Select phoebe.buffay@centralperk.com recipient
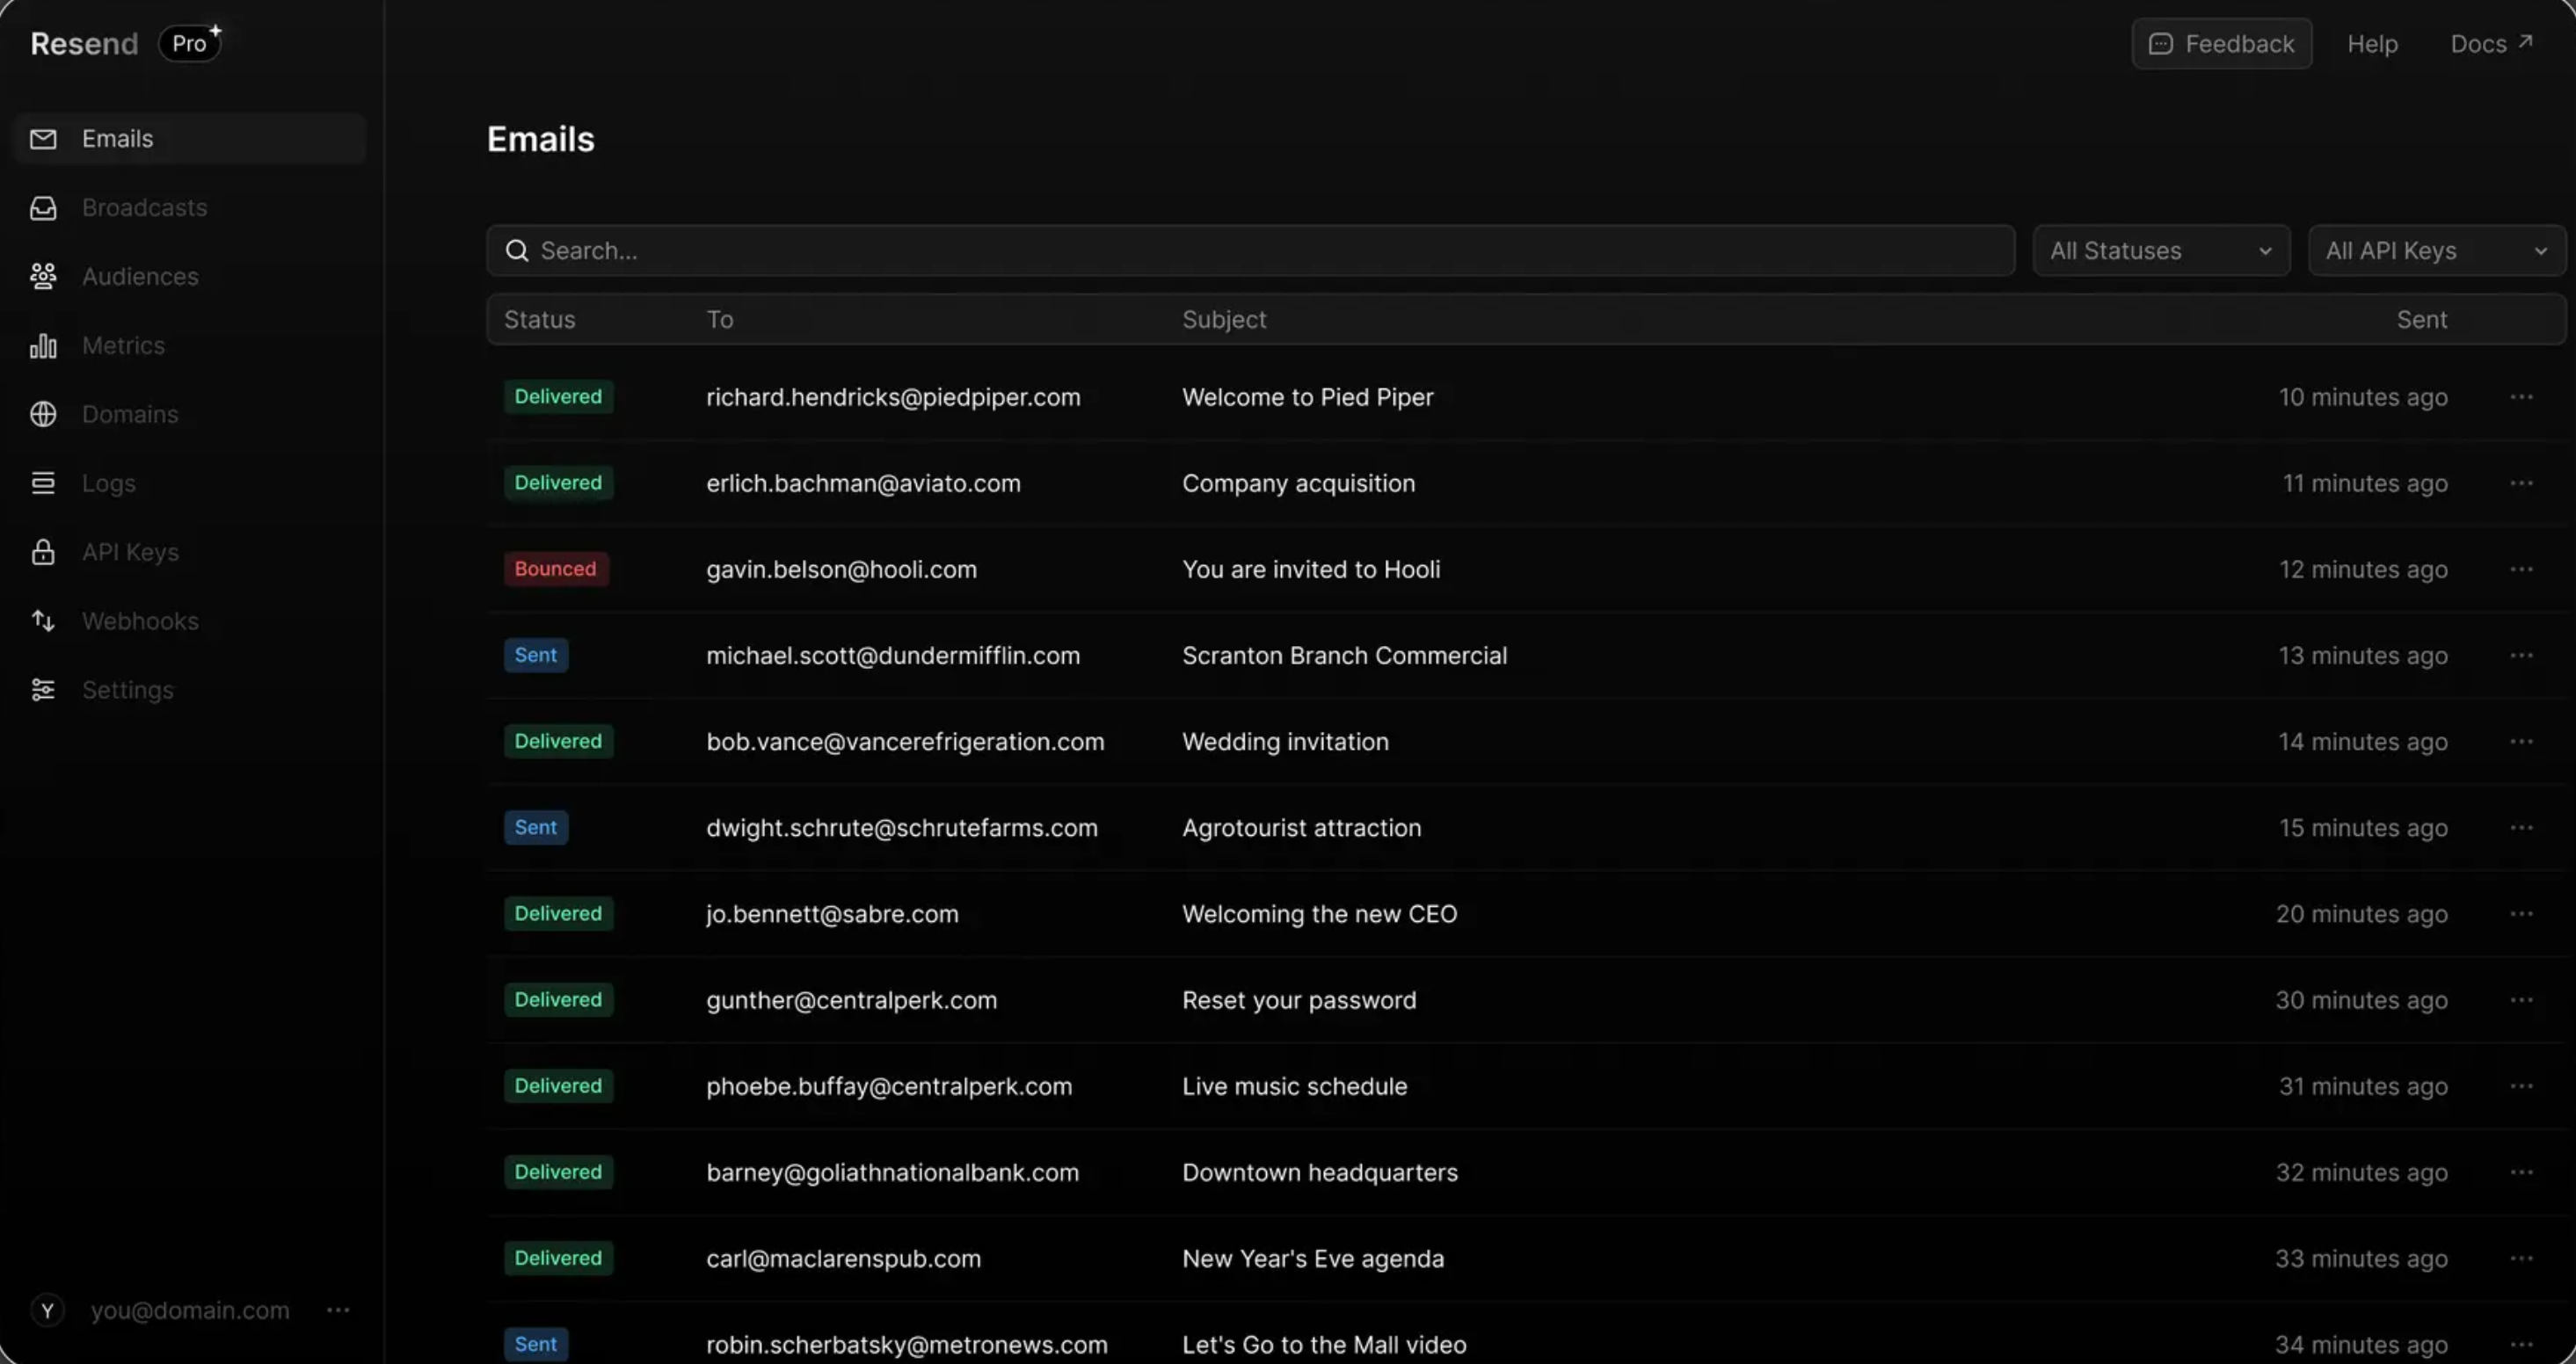 pyautogui.click(x=889, y=1086)
